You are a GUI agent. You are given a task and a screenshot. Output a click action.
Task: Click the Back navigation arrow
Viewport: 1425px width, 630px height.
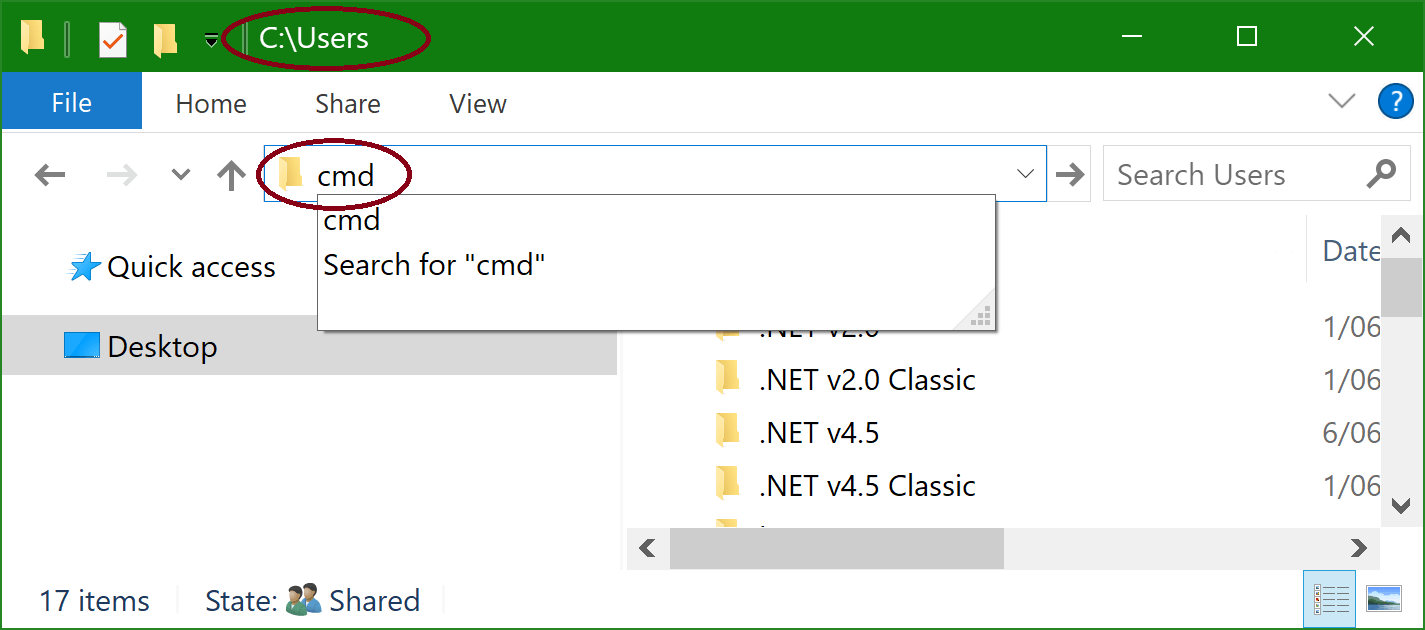(49, 176)
